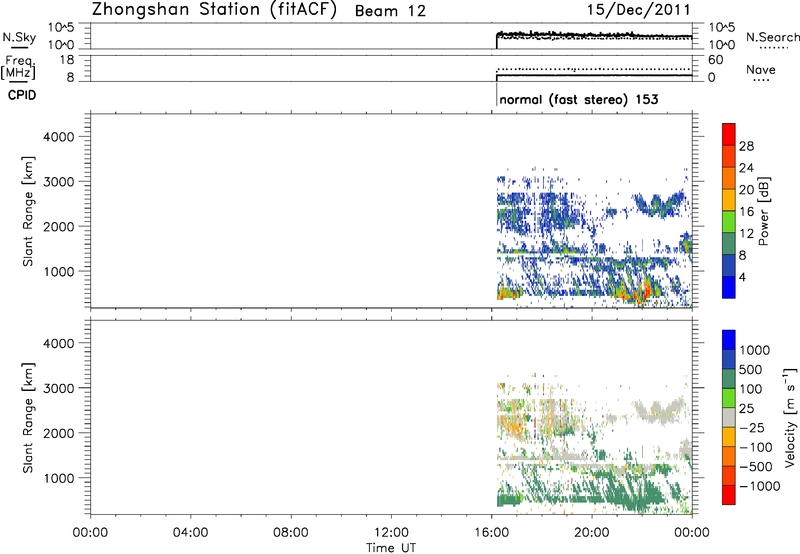
Task: Click the 'Power [dB]' color bar label
Action: tap(763, 211)
